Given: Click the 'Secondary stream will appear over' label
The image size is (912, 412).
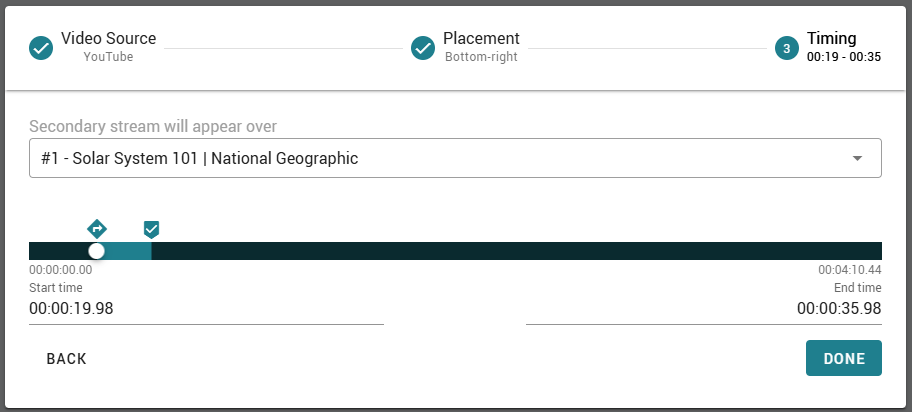Looking at the screenshot, I should click(x=153, y=126).
